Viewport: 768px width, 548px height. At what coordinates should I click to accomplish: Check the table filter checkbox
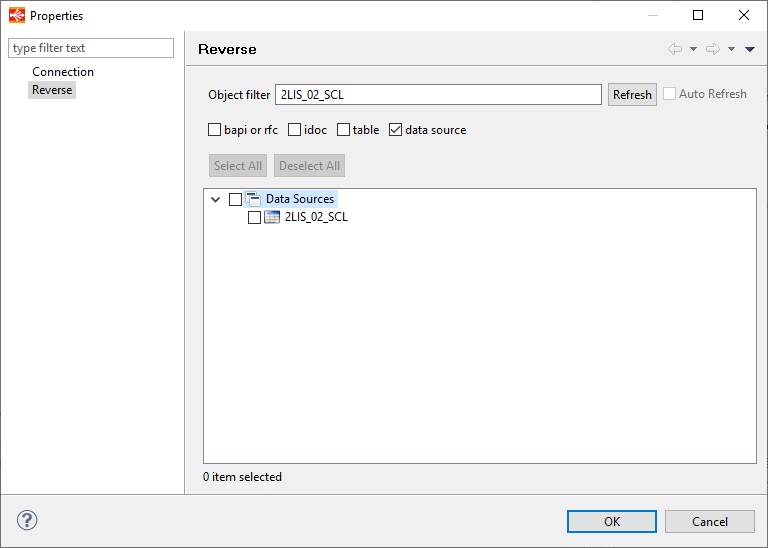[343, 130]
